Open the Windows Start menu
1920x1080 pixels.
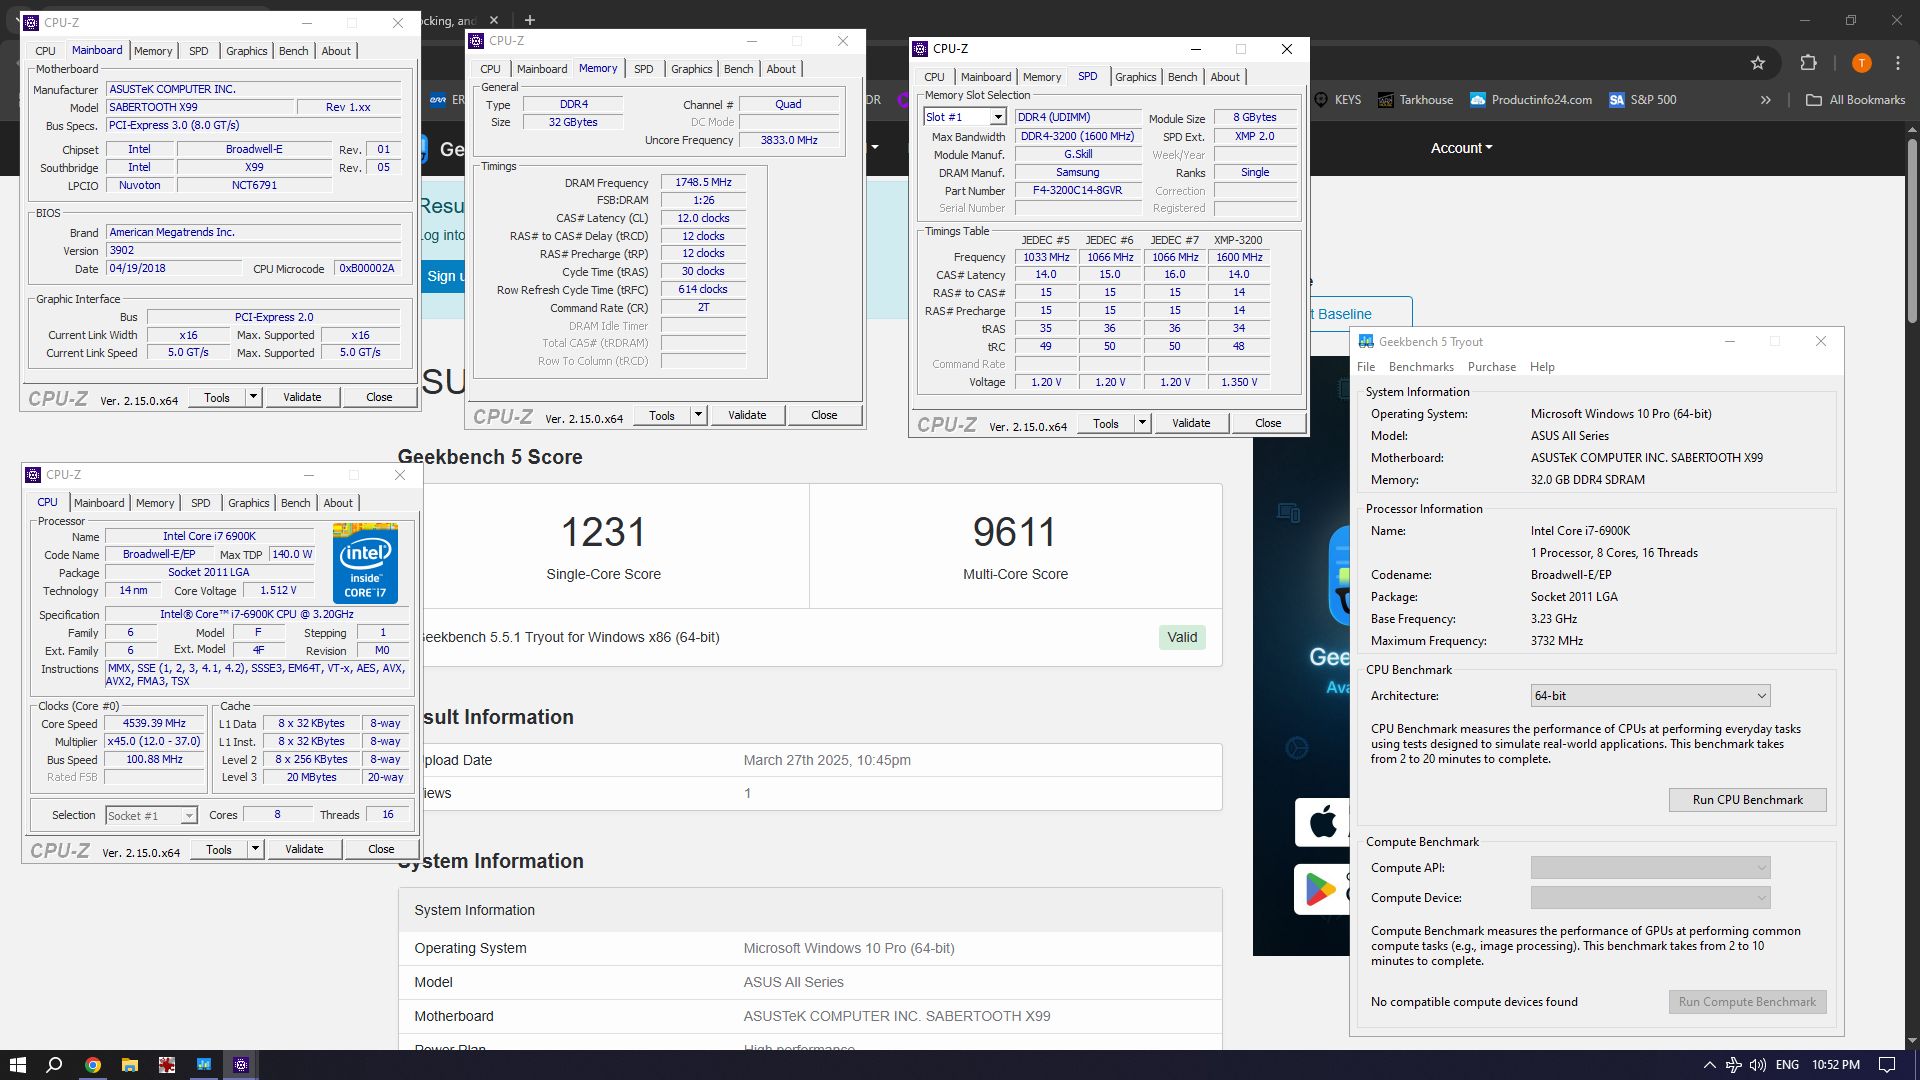pyautogui.click(x=17, y=1065)
